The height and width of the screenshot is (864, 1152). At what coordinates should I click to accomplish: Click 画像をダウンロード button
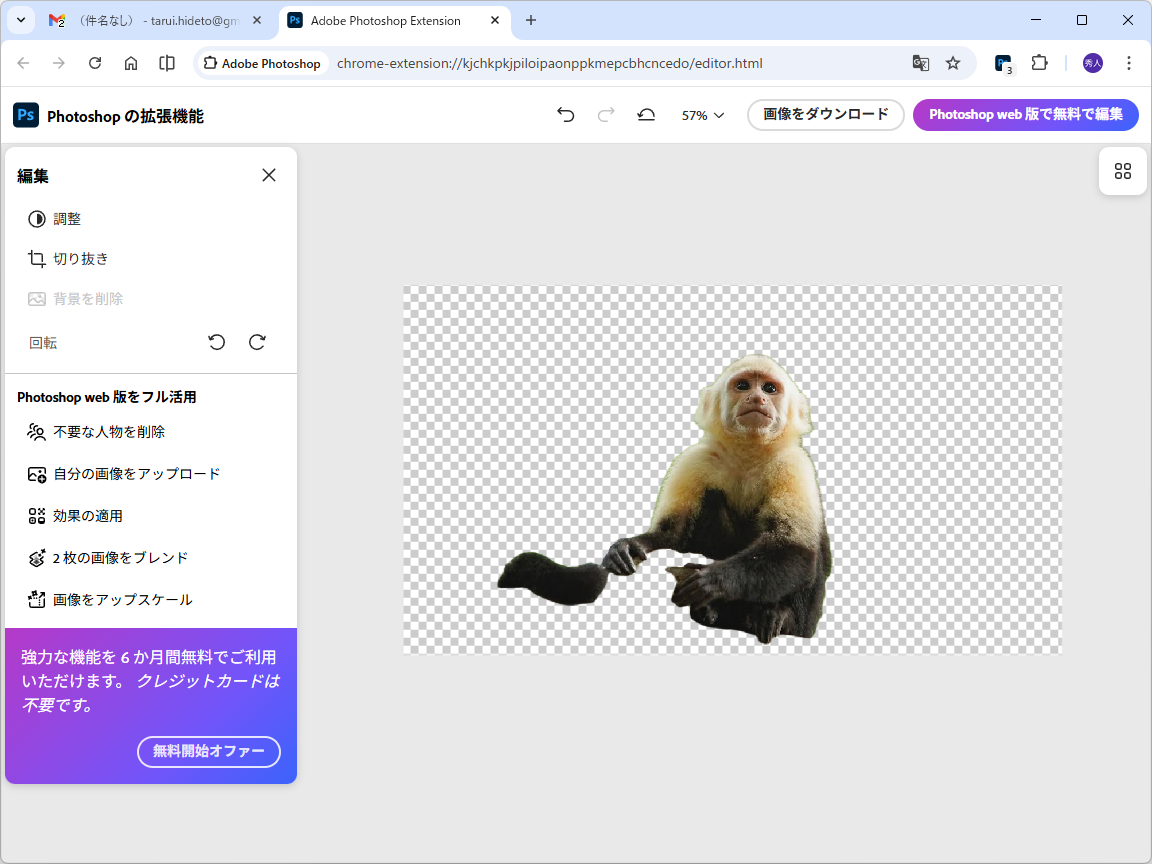pos(825,115)
